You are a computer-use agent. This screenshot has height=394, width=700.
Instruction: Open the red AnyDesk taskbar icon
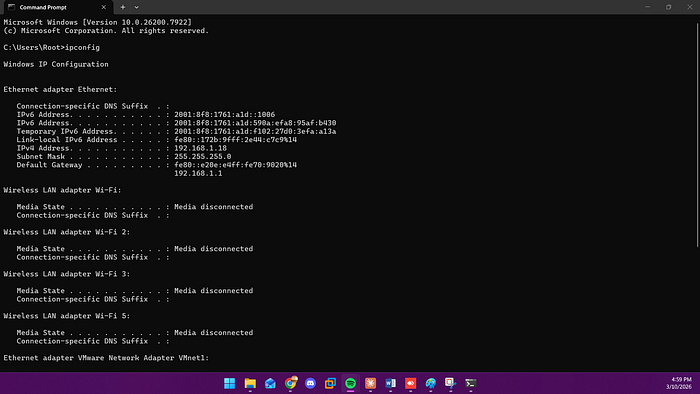pos(411,383)
